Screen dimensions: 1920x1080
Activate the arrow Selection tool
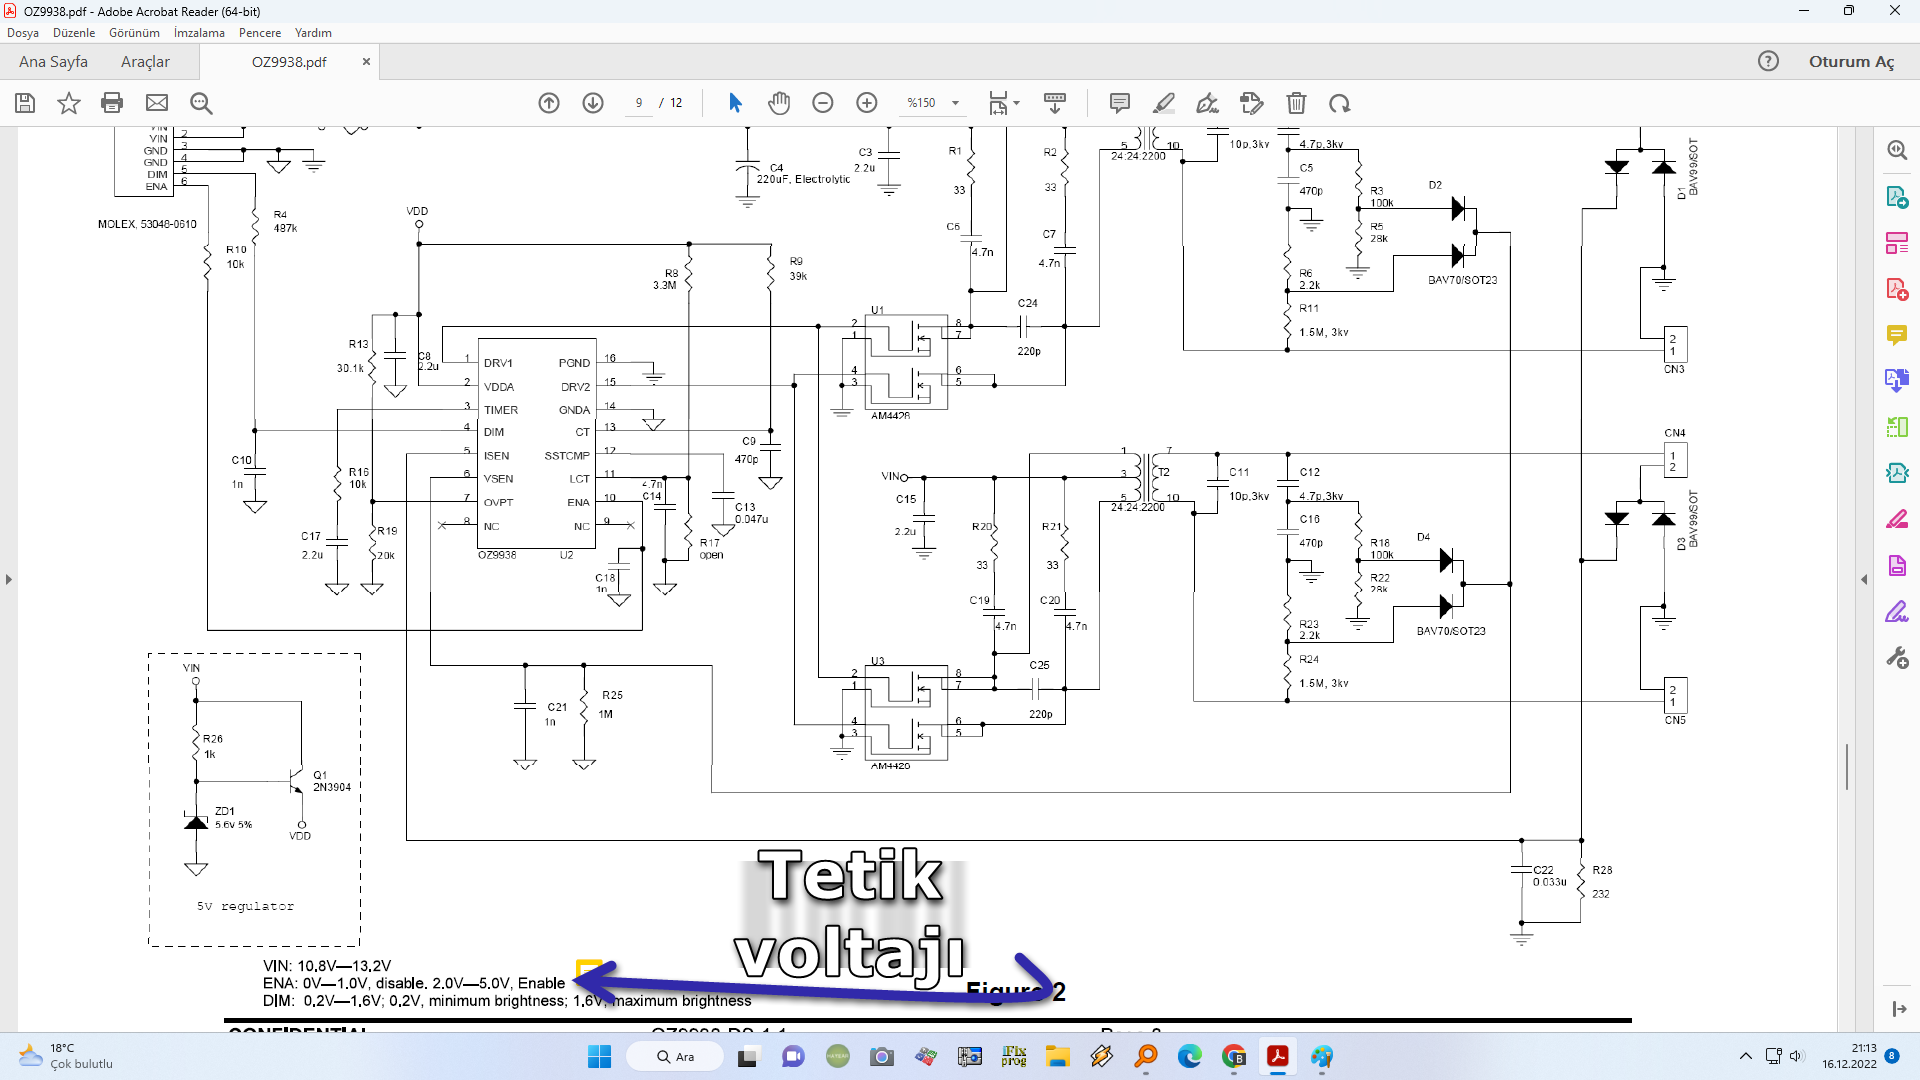(x=735, y=103)
